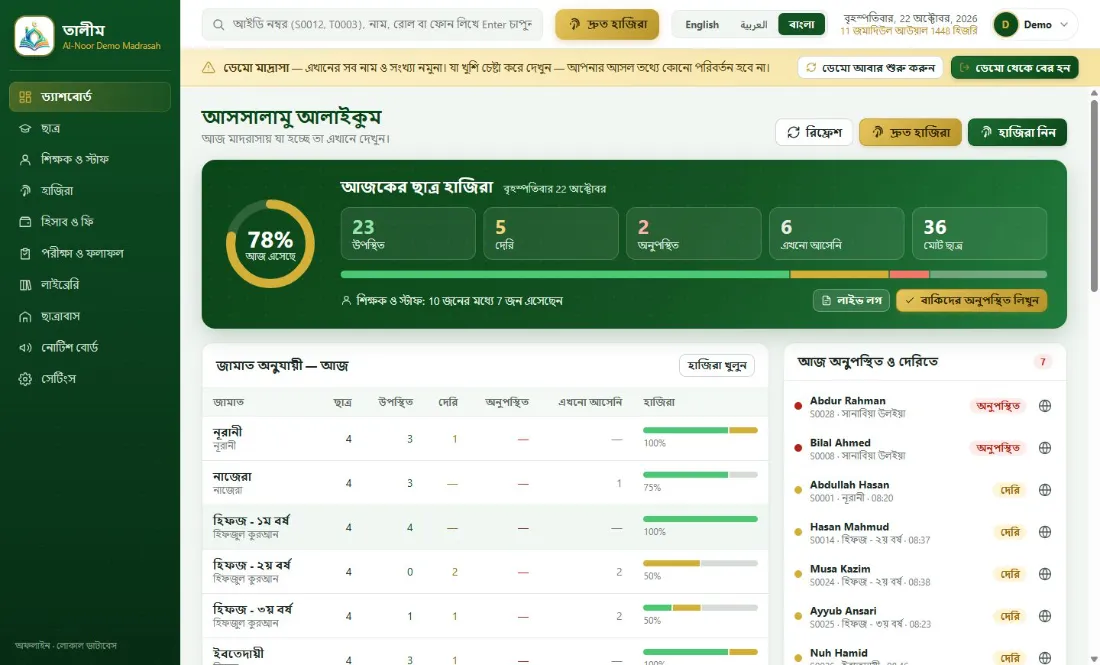
Task: Click বাকিদের অনুপস্থিত লিখুন button
Action: click(x=972, y=300)
